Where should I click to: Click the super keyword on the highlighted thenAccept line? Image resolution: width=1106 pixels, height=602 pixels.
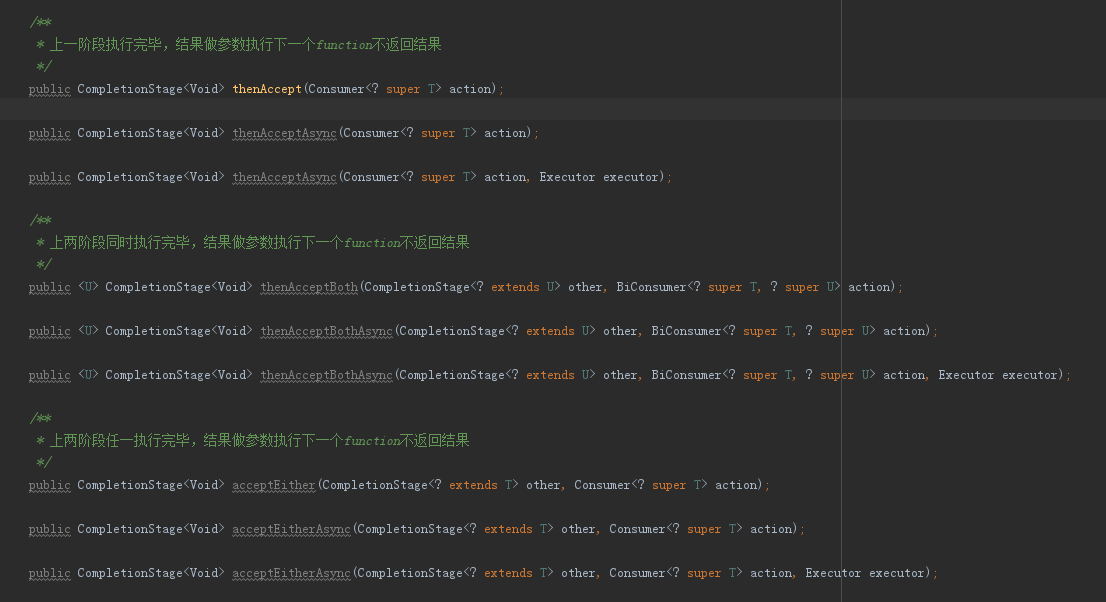click(x=403, y=89)
